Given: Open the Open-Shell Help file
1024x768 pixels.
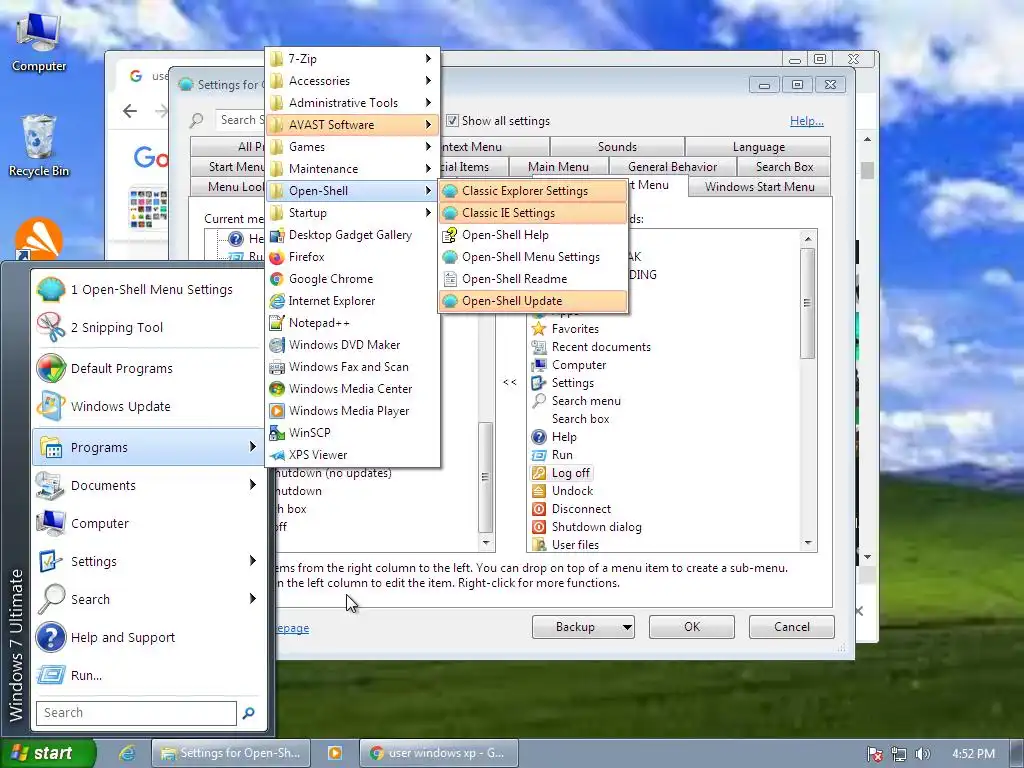Looking at the screenshot, I should pos(533,235).
